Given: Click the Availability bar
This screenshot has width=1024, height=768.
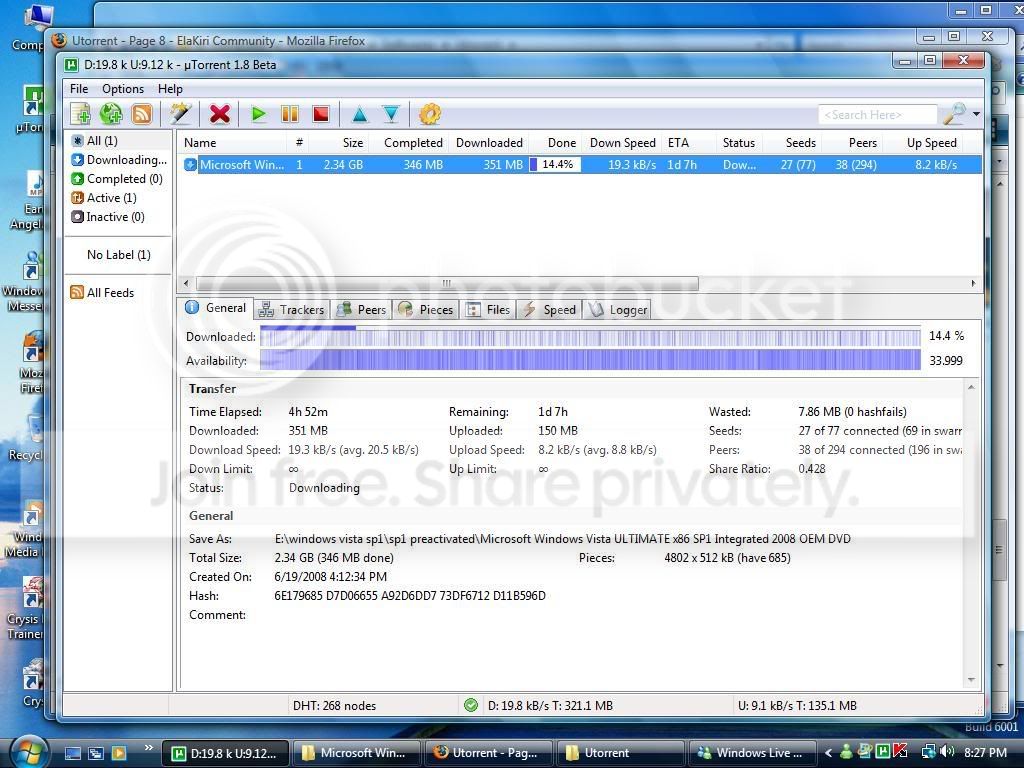Looking at the screenshot, I should pyautogui.click(x=590, y=360).
